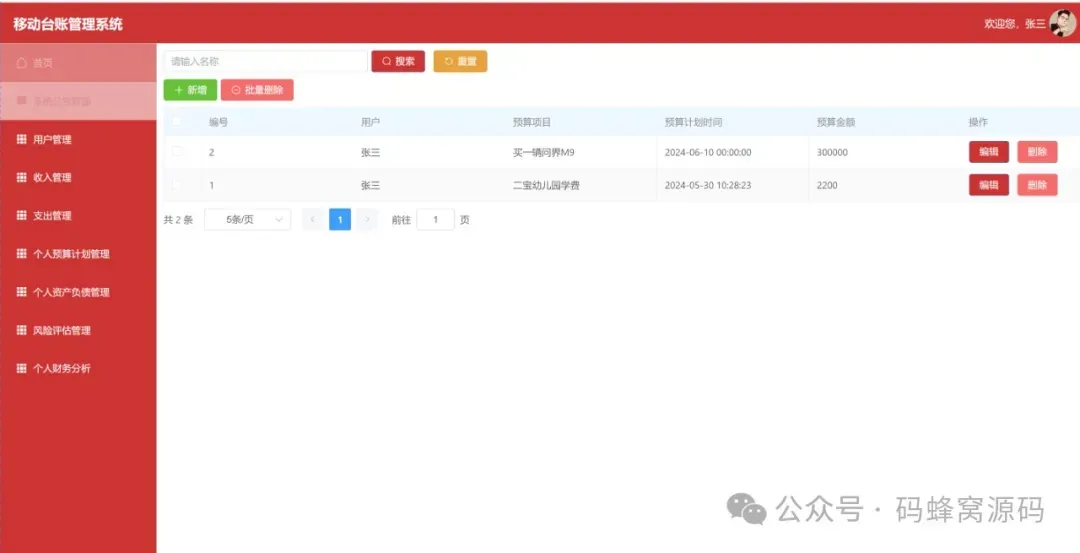Click the 前往 page jump input box
Image resolution: width=1080 pixels, height=553 pixels.
435,220
